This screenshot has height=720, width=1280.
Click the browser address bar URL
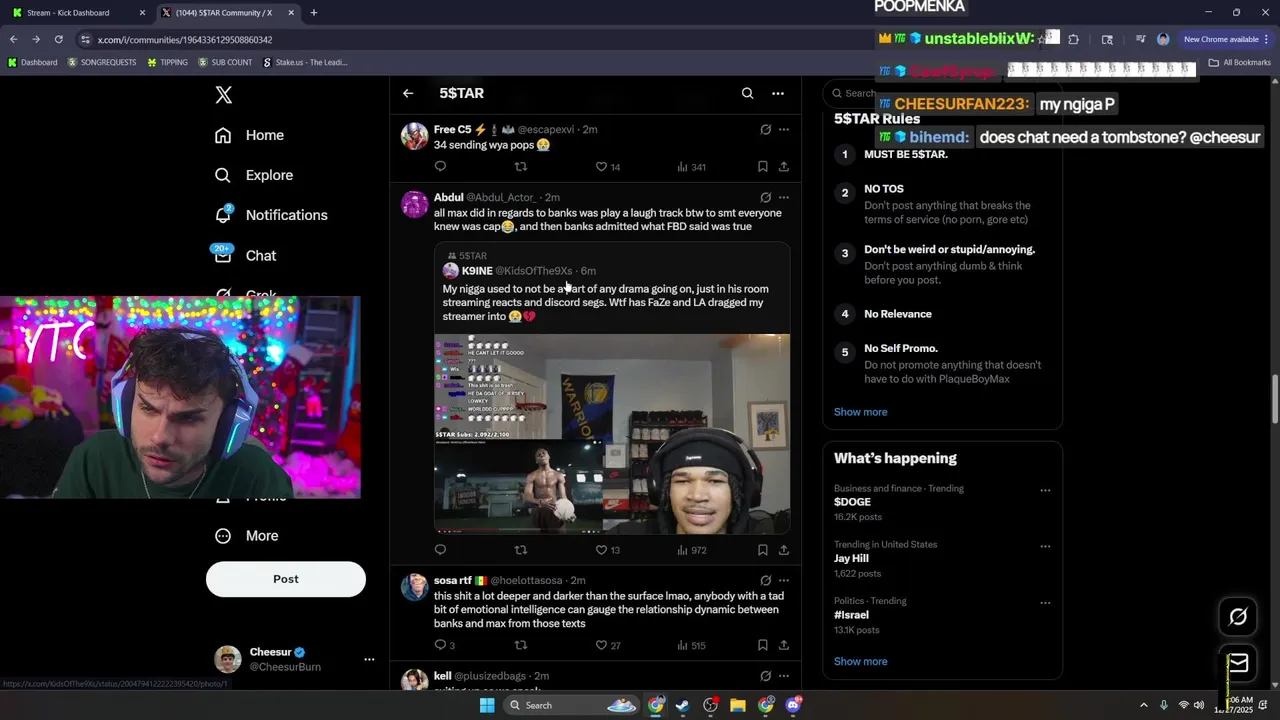pos(185,39)
